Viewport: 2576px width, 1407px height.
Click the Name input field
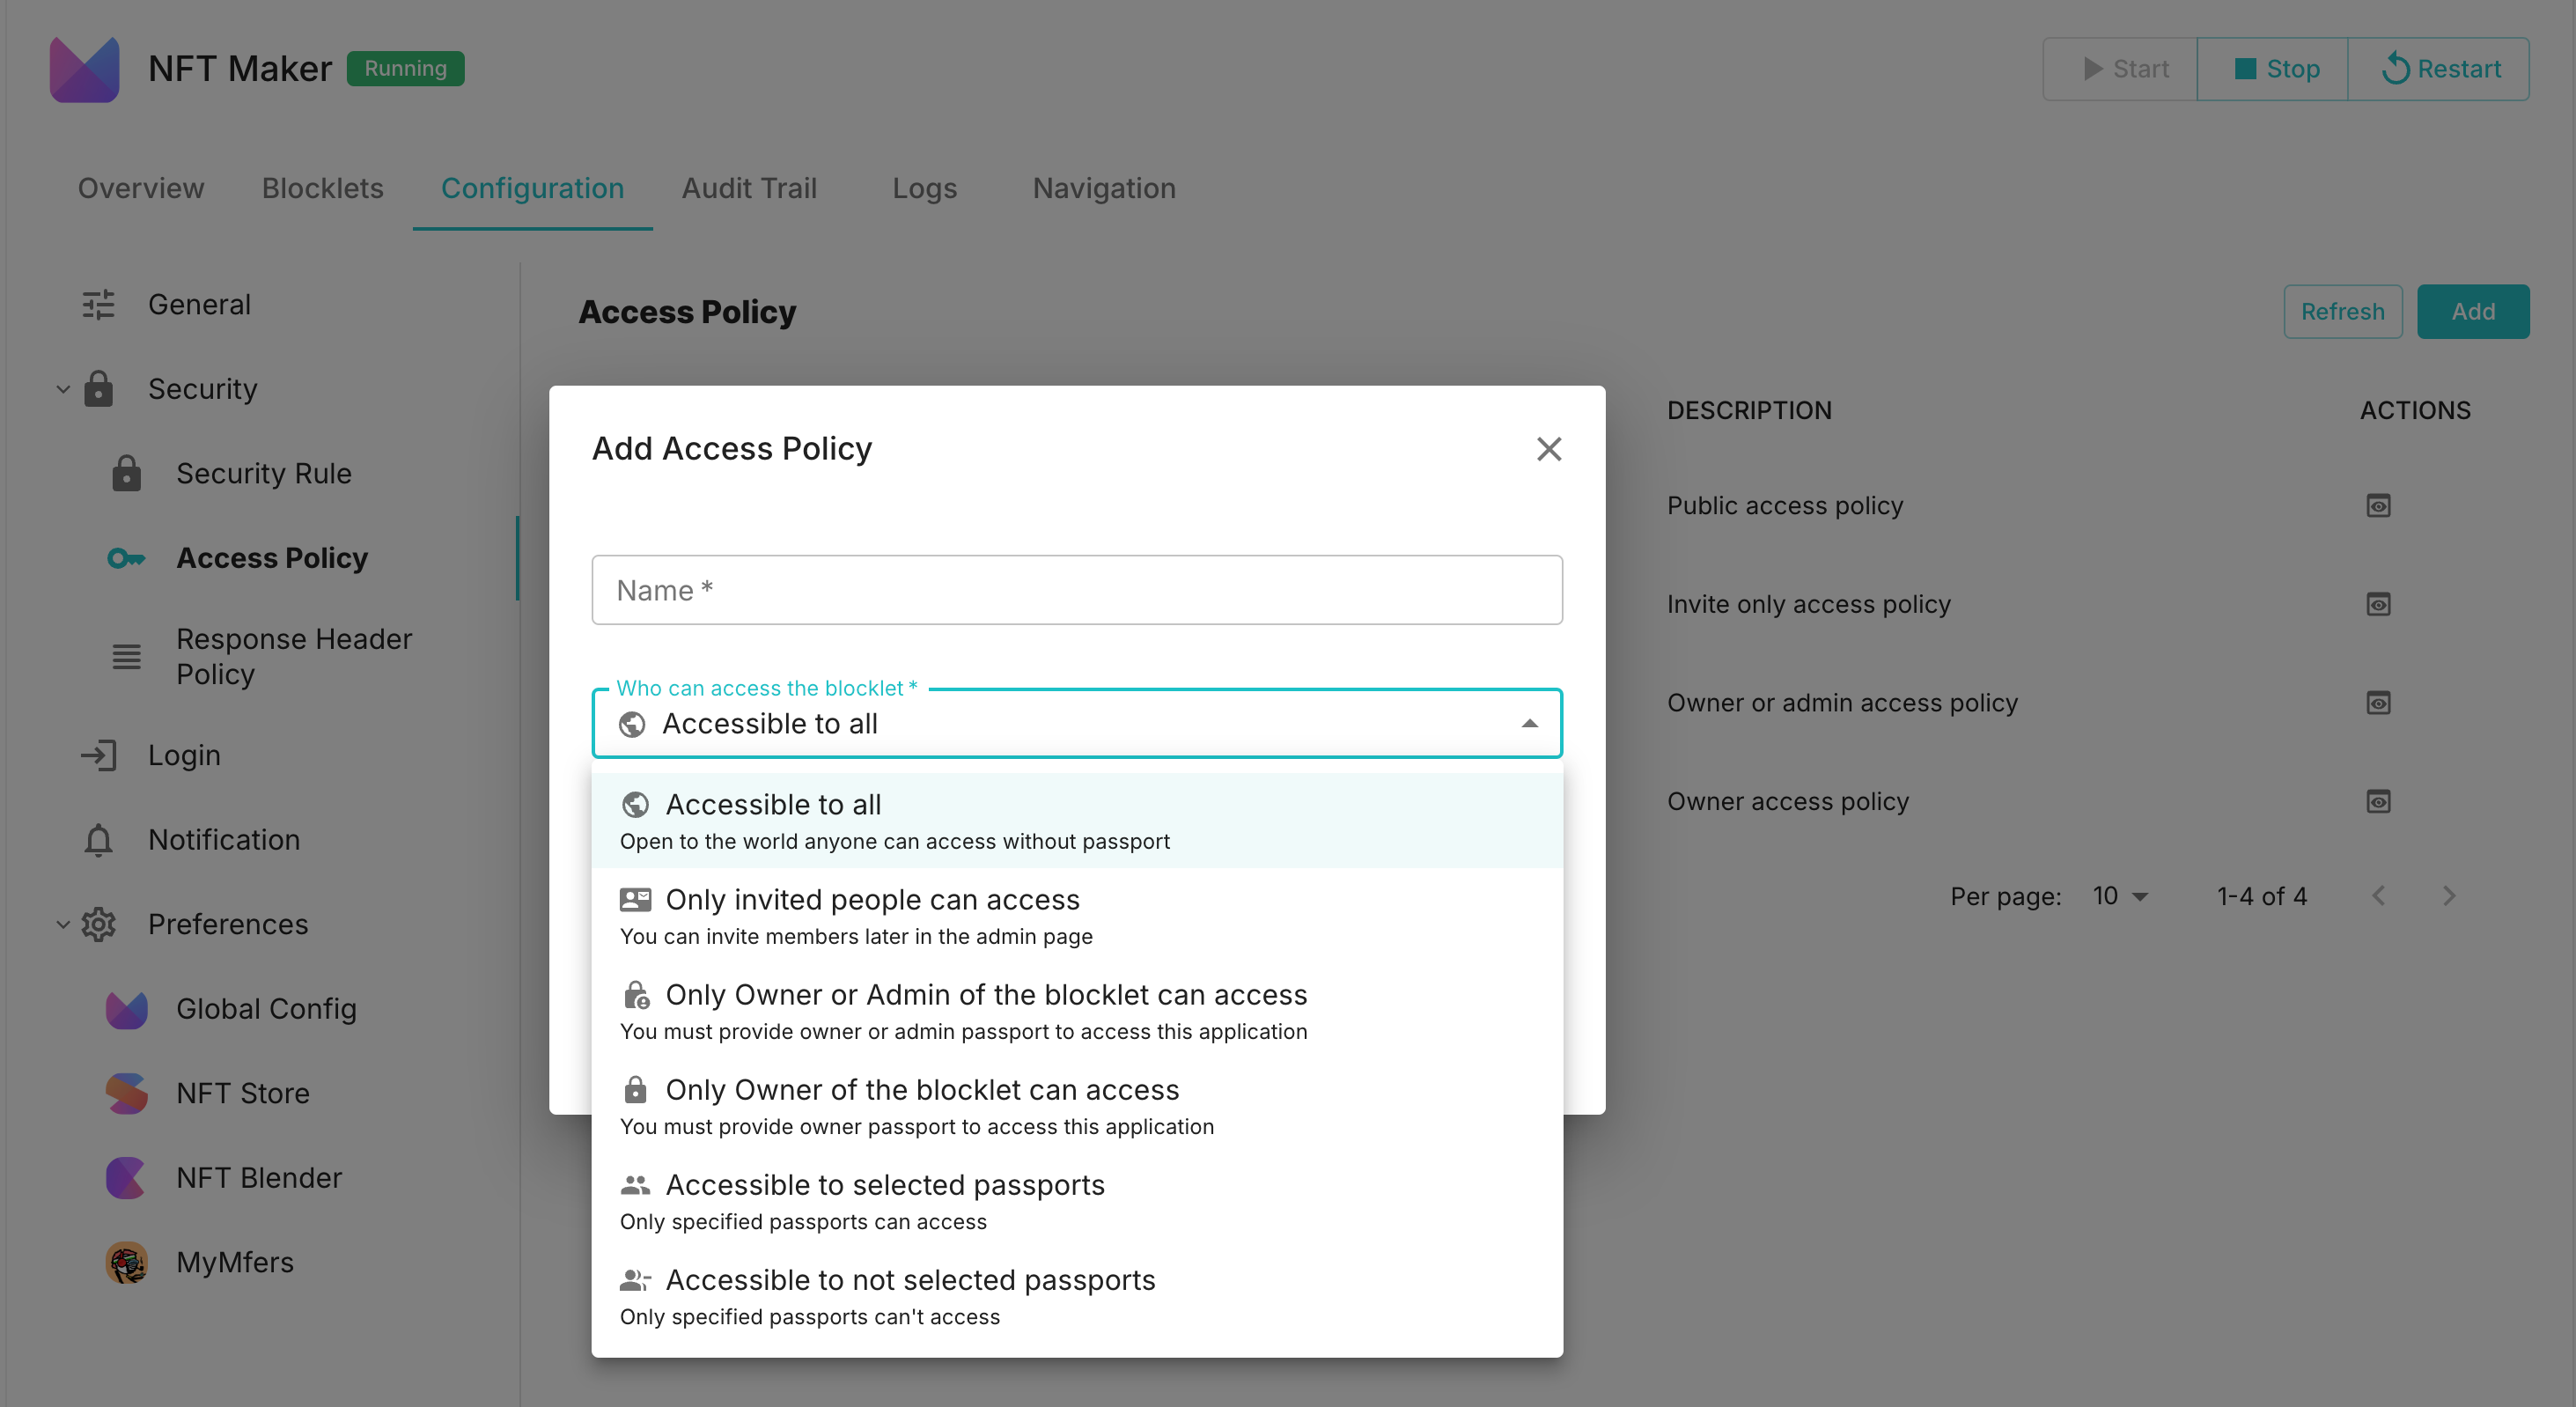click(x=1076, y=590)
